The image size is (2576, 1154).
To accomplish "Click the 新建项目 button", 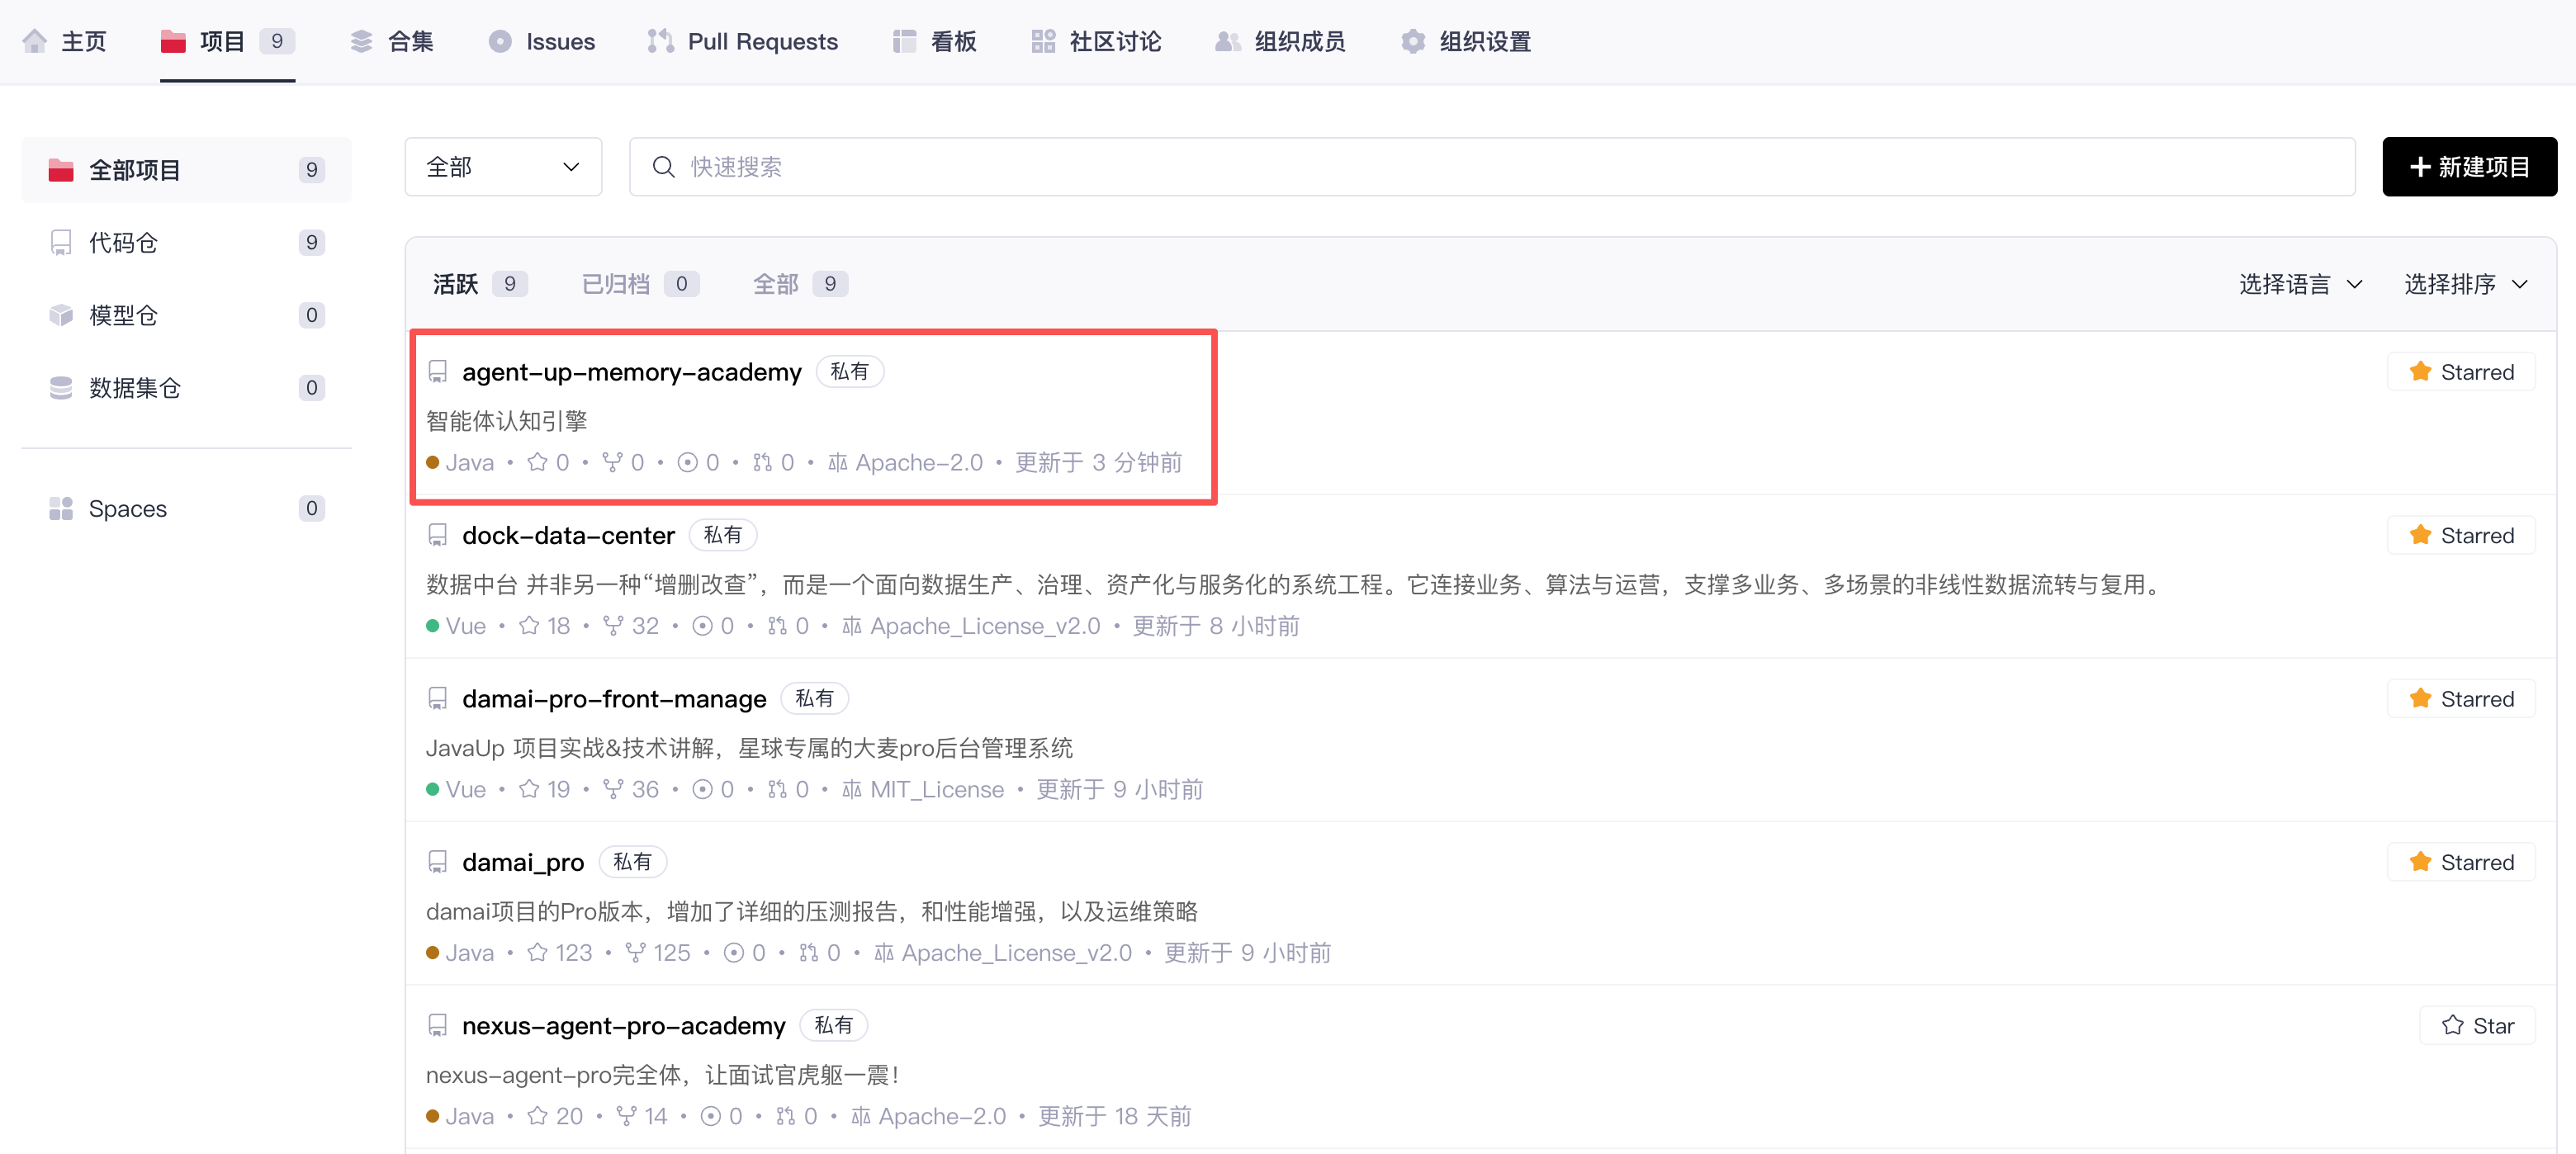I will [2469, 167].
